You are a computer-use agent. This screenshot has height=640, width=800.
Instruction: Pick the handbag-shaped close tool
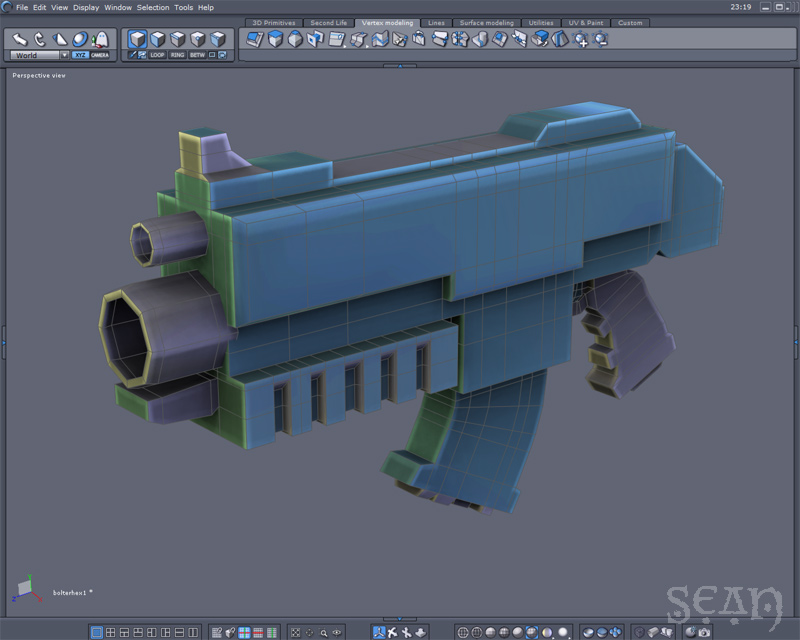tap(419, 39)
